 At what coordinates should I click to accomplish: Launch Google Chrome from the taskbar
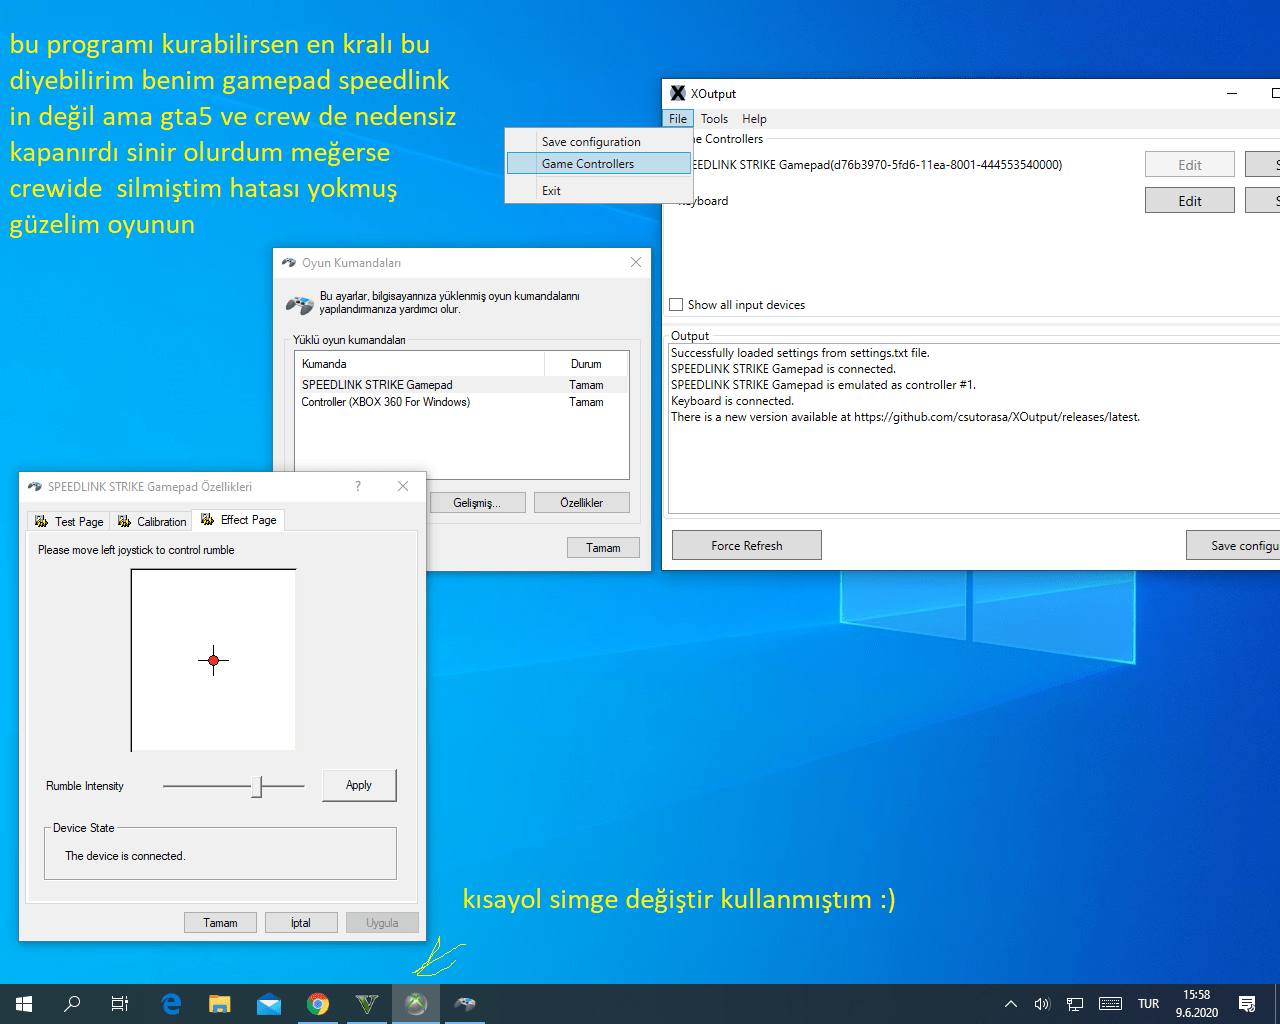click(318, 1004)
